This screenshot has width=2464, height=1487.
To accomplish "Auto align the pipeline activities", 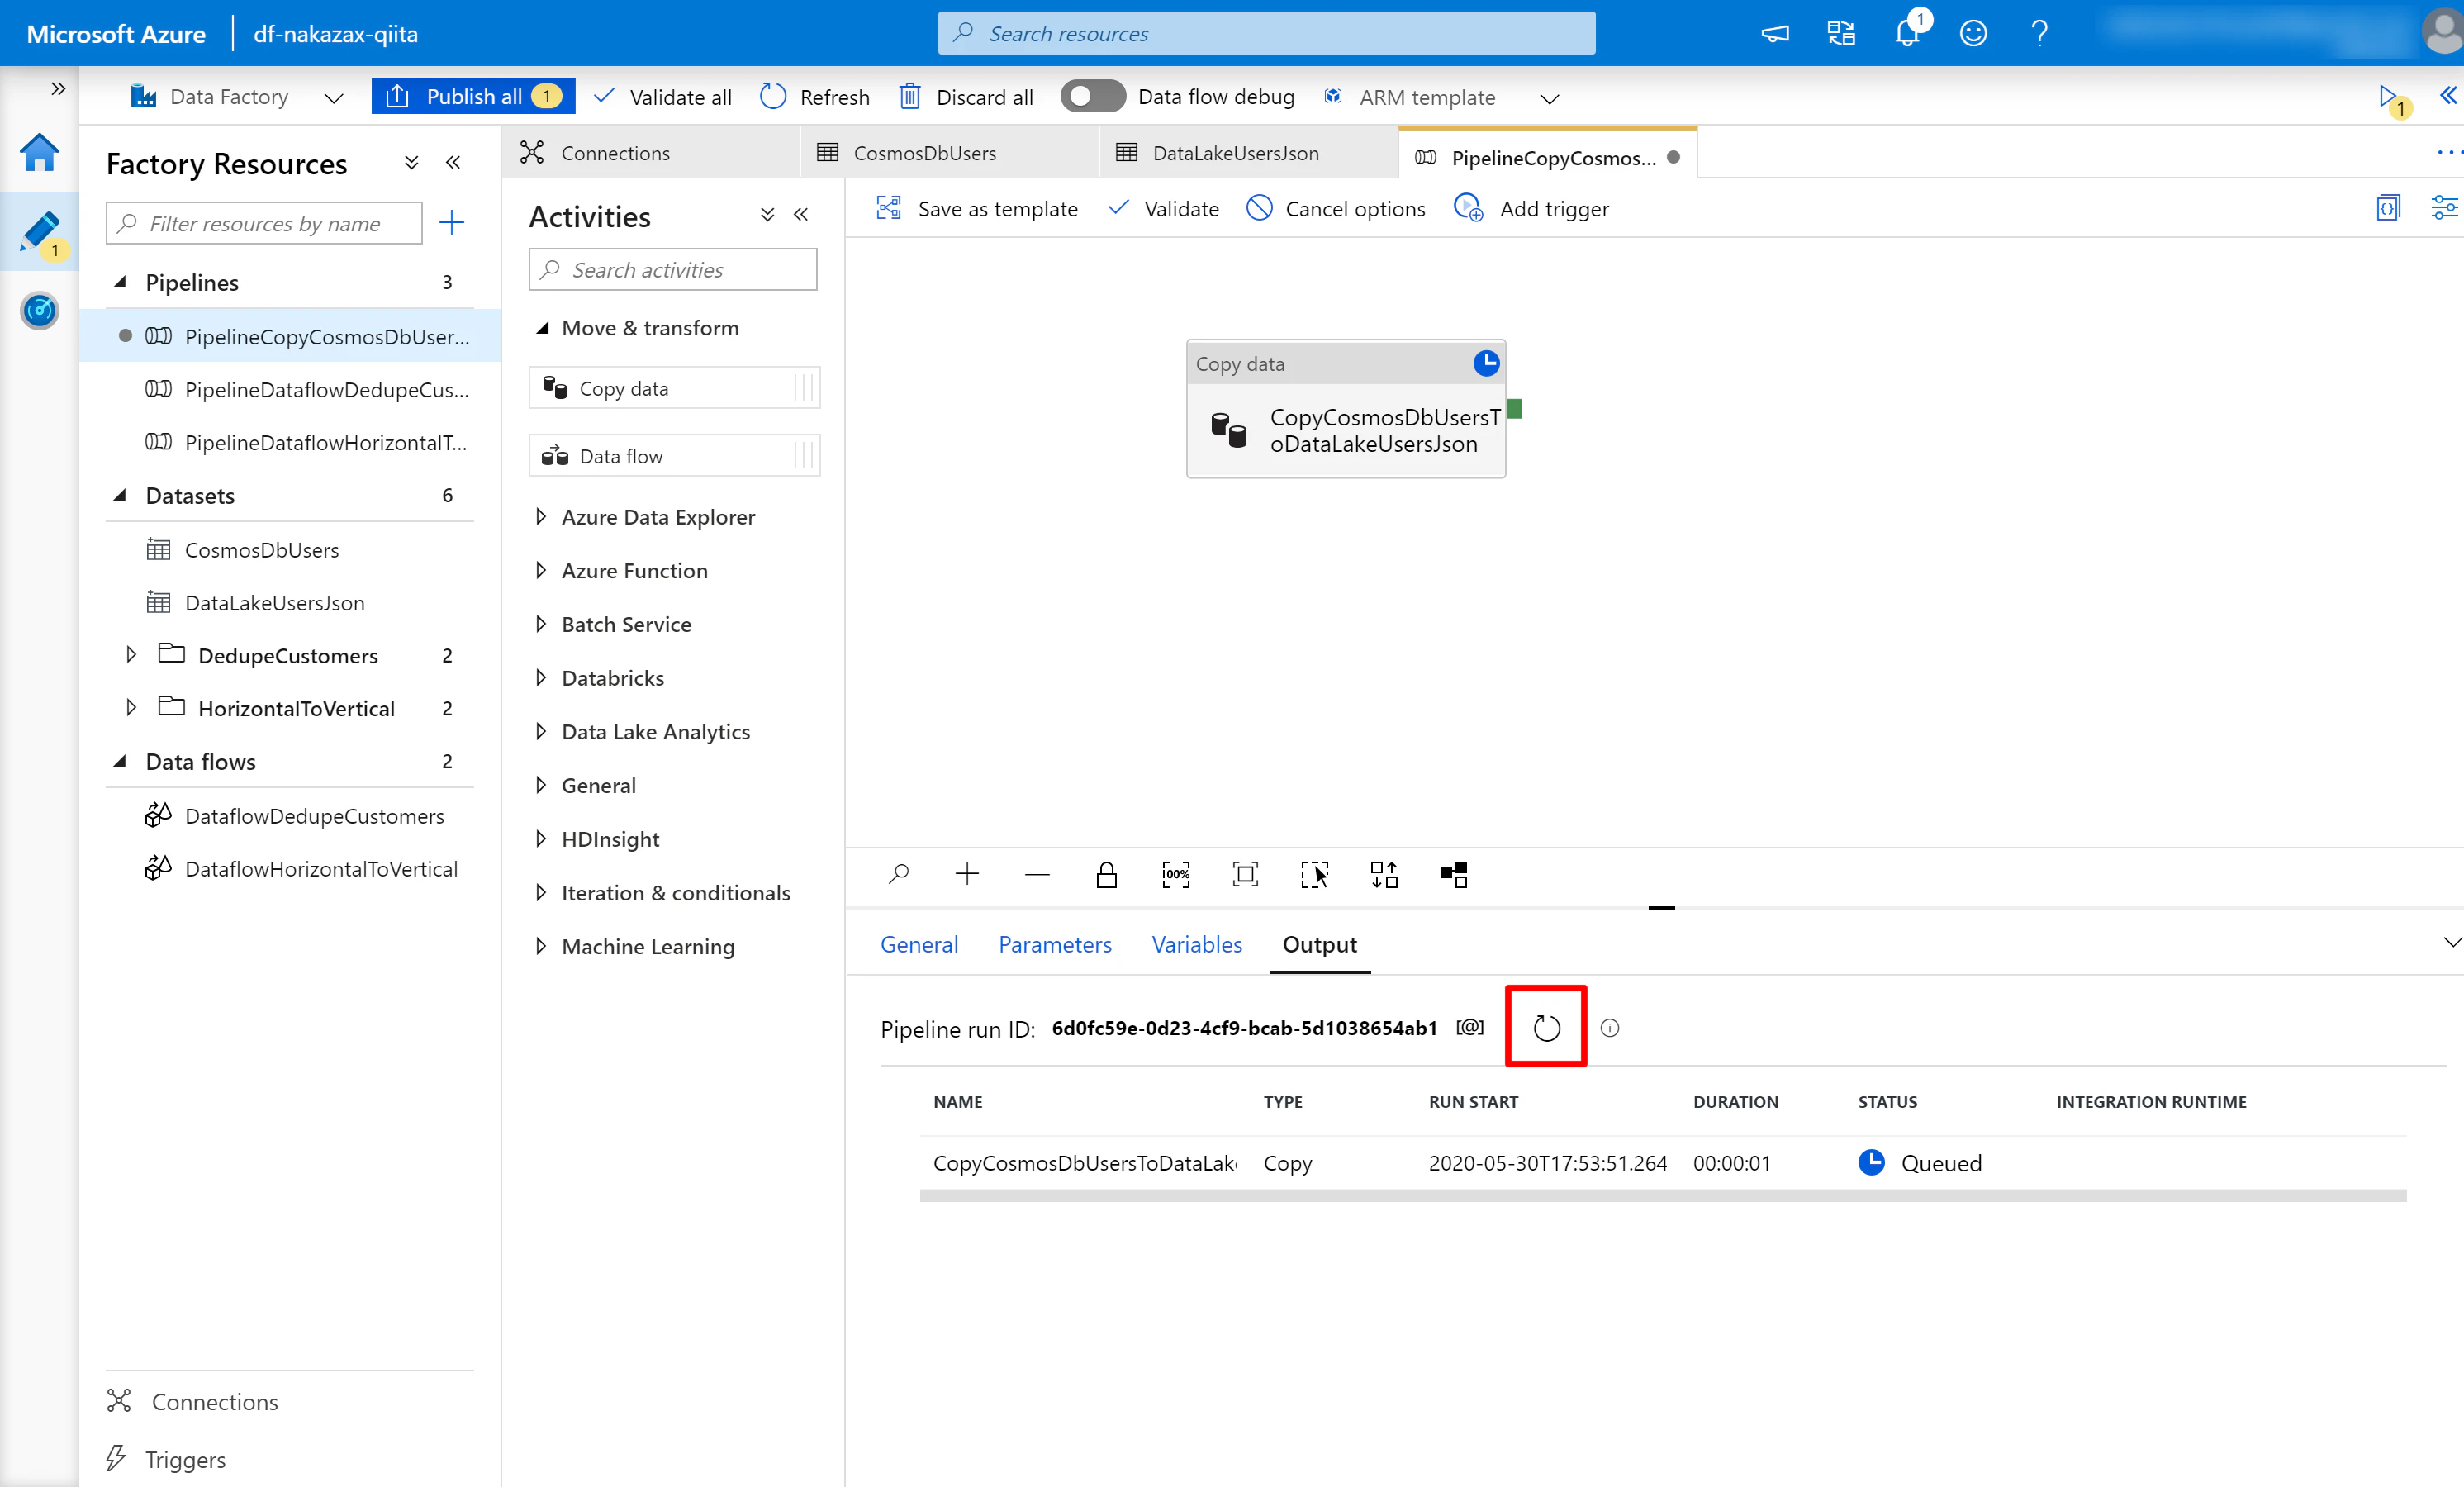I will [1384, 875].
